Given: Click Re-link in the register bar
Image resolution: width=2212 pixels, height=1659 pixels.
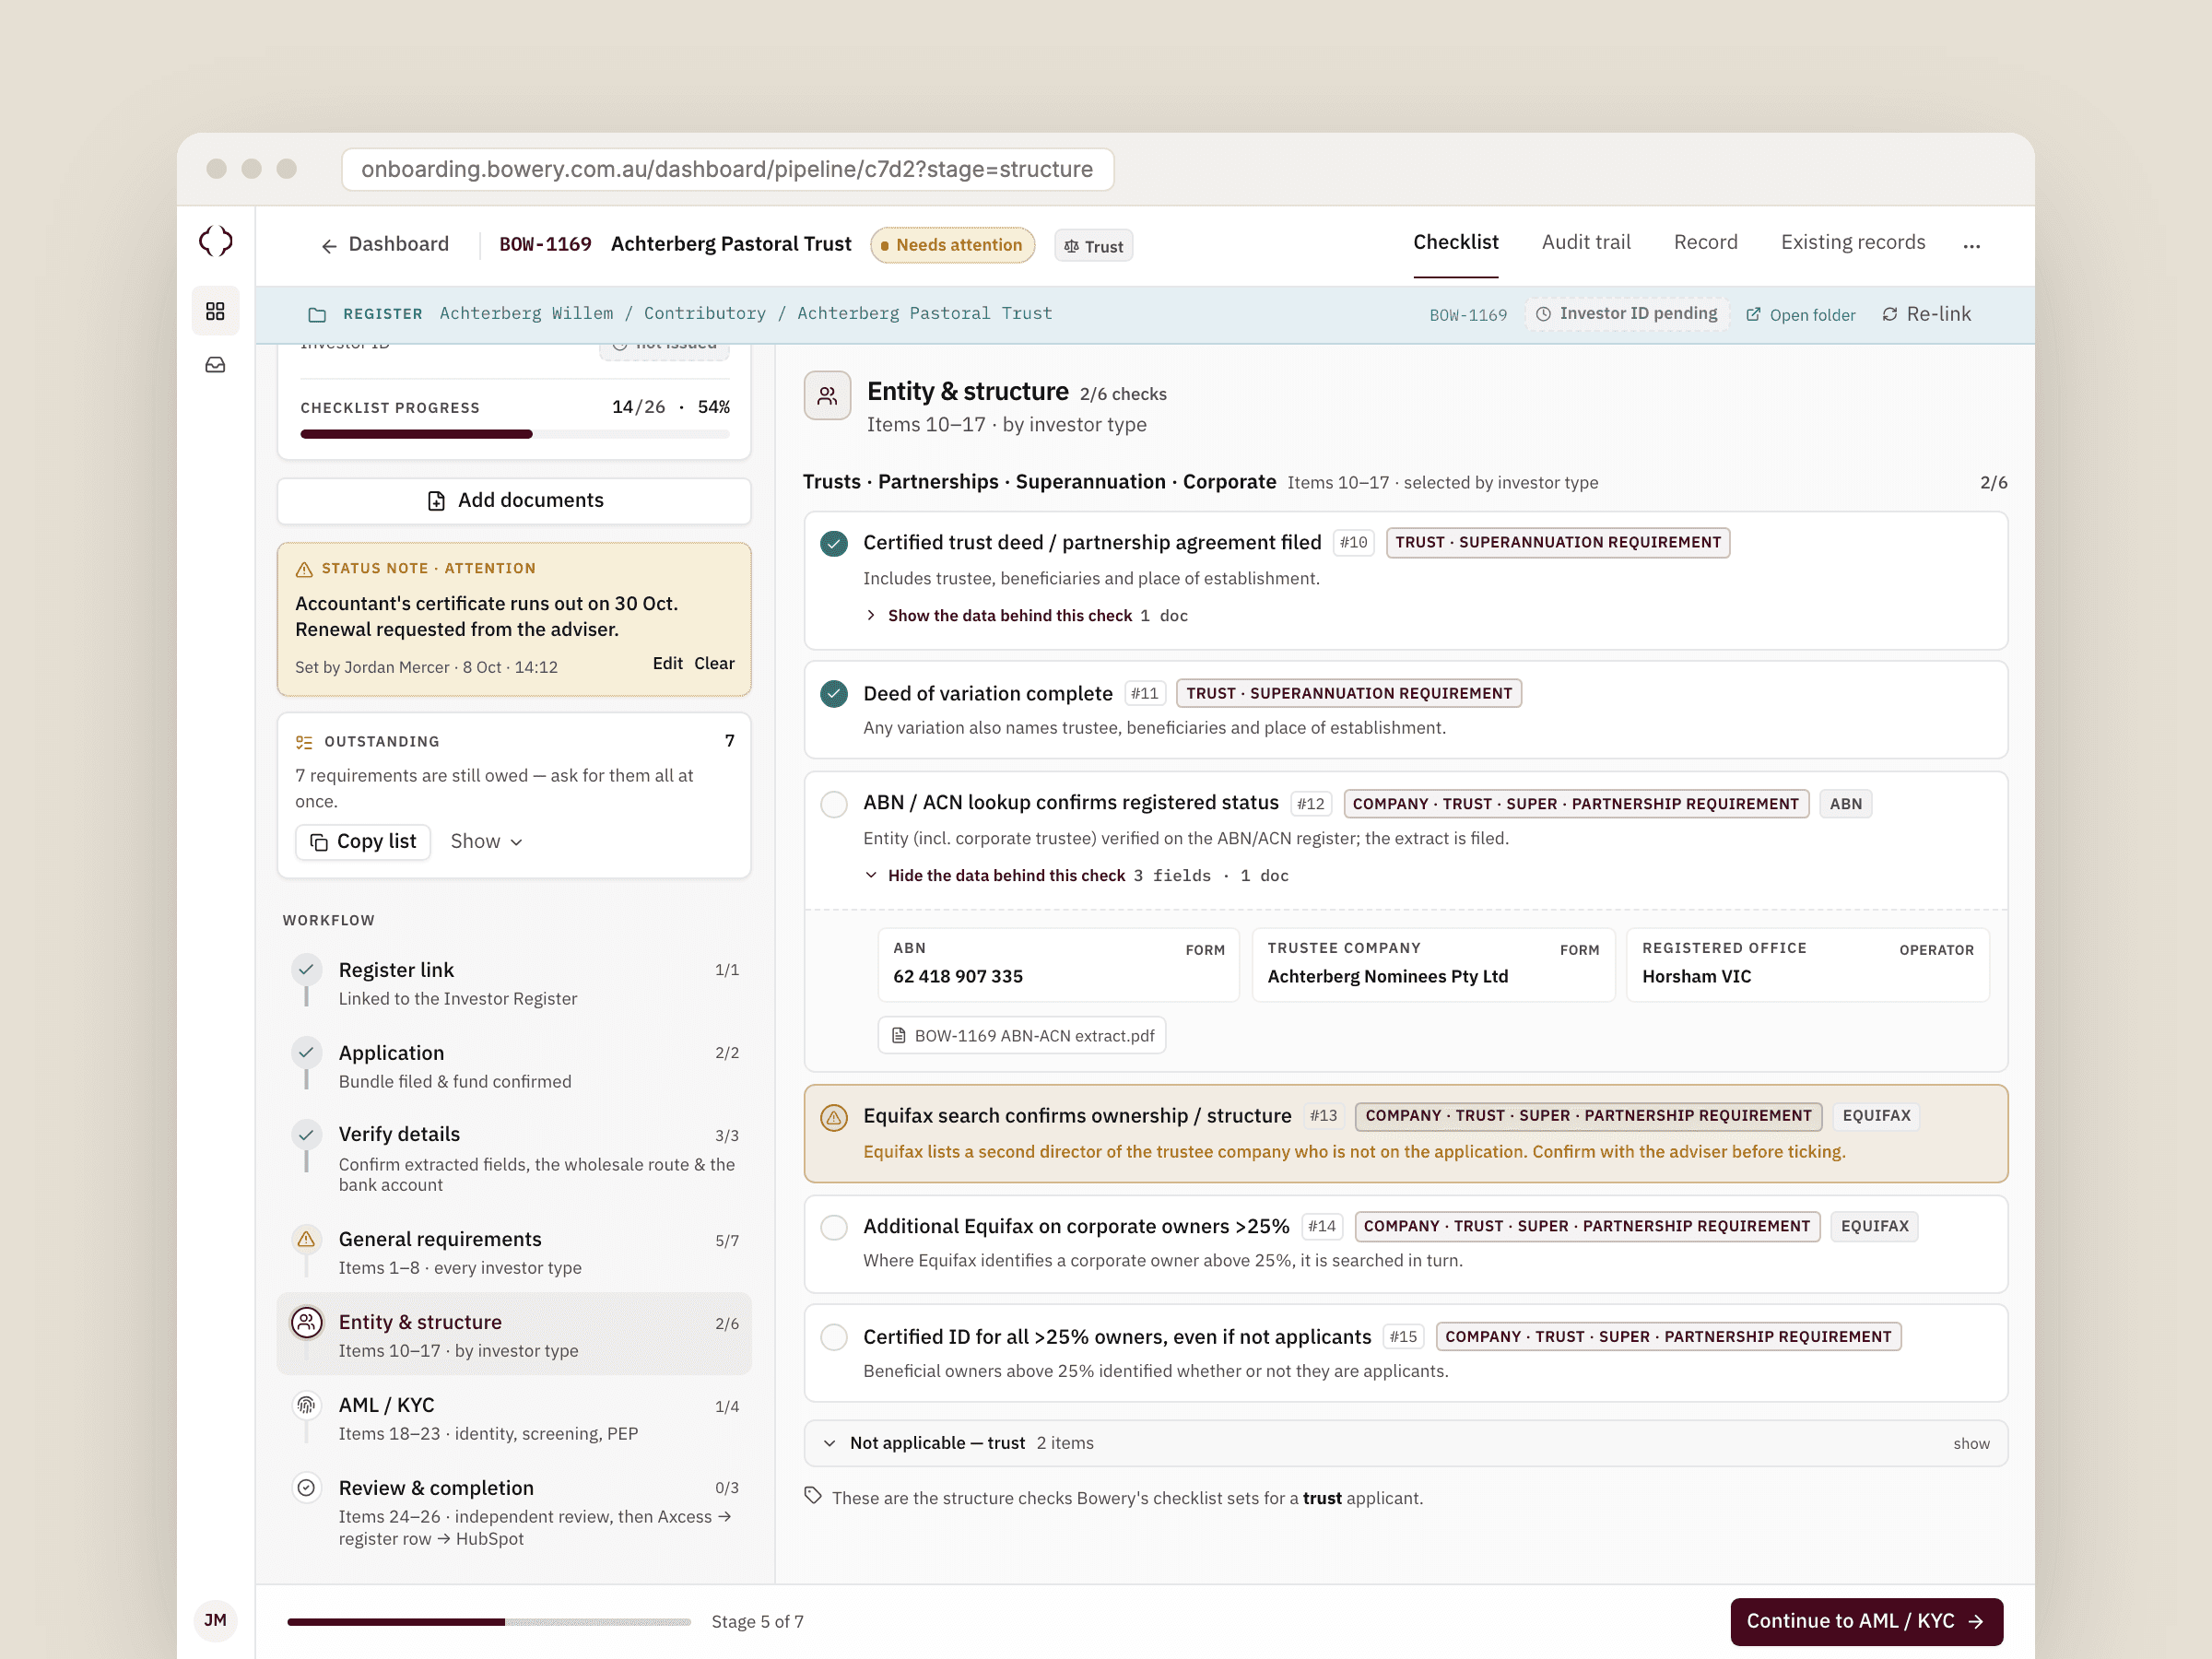Looking at the screenshot, I should 1926,314.
